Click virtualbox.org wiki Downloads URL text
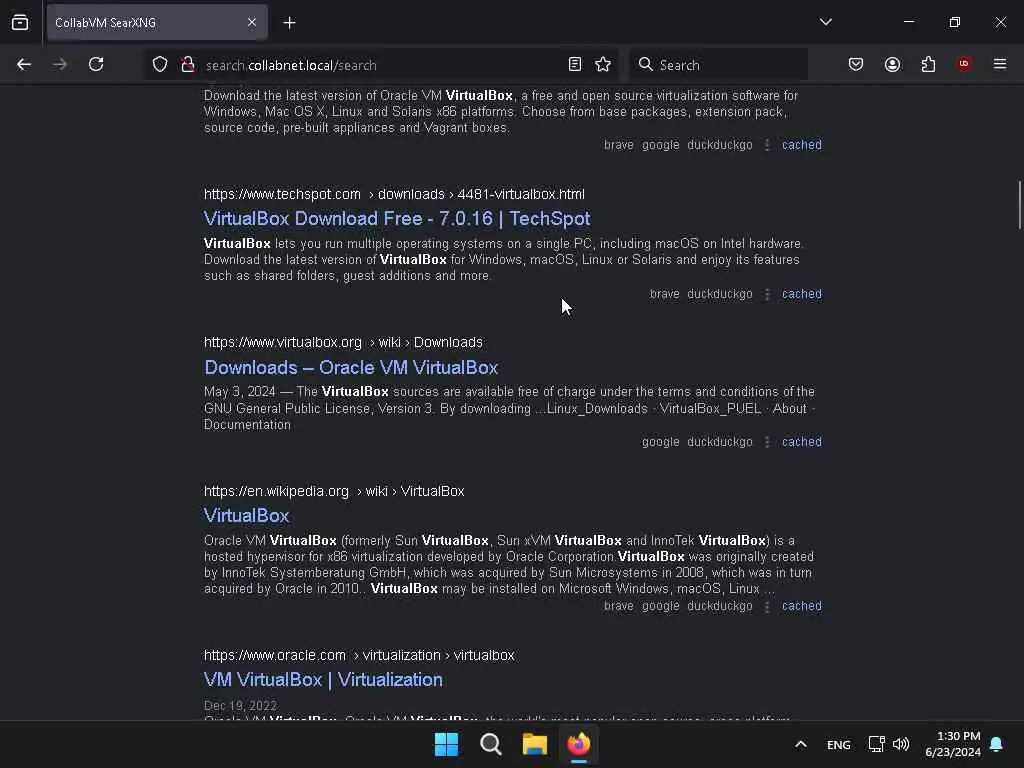This screenshot has width=1024, height=768. [x=343, y=343]
